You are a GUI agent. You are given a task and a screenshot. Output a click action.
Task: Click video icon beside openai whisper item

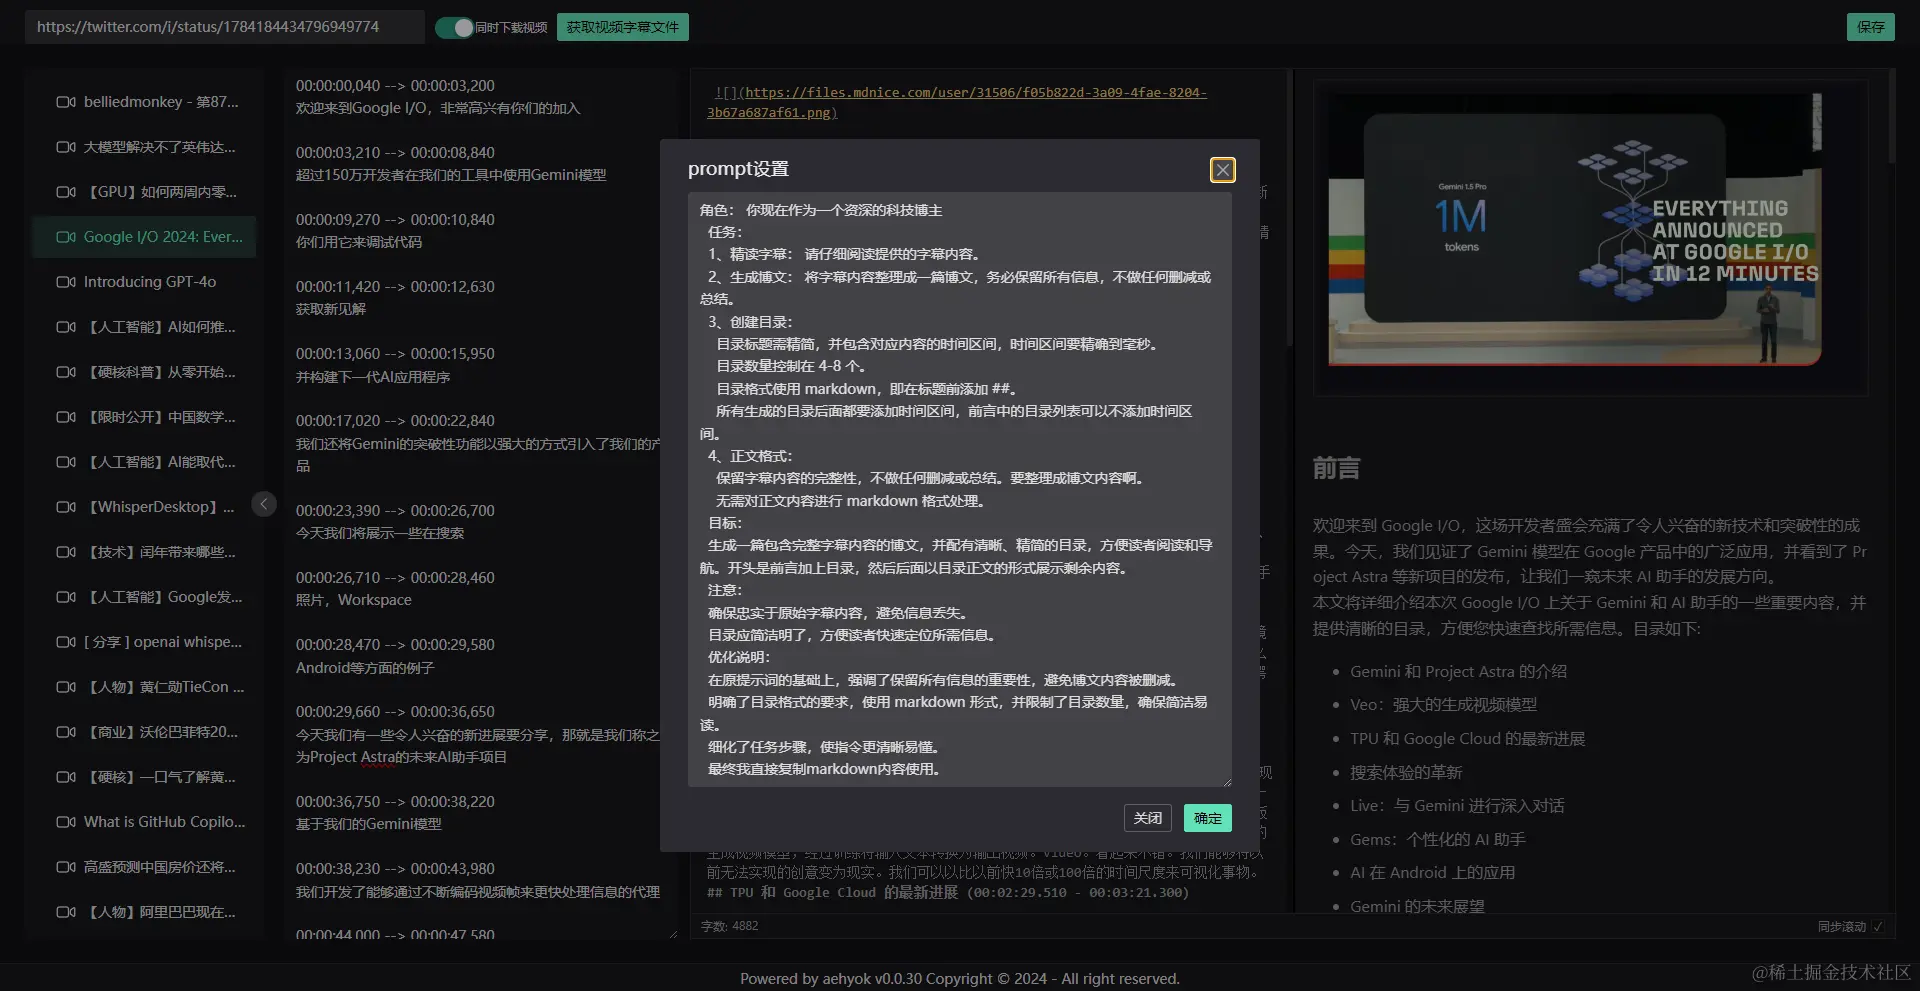66,642
